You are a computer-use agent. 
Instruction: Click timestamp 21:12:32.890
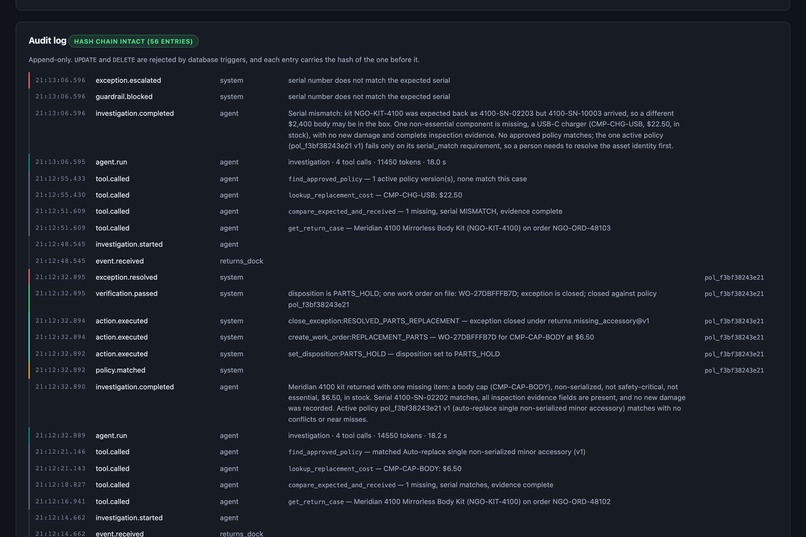[60, 386]
